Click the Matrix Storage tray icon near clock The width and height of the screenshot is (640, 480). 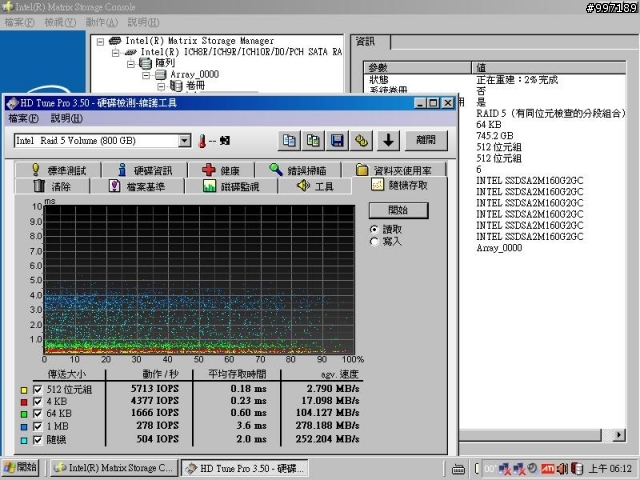point(577,469)
